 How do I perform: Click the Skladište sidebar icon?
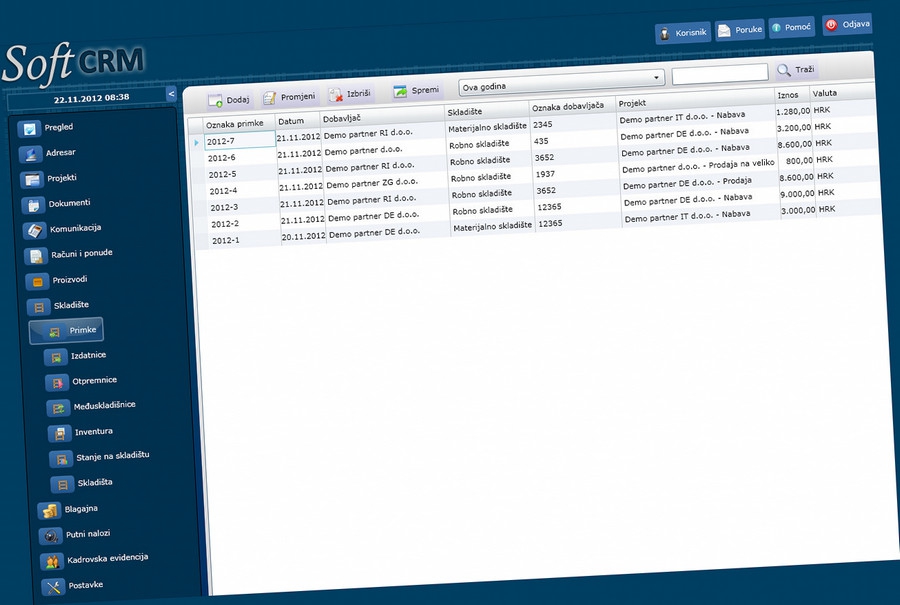tap(38, 307)
